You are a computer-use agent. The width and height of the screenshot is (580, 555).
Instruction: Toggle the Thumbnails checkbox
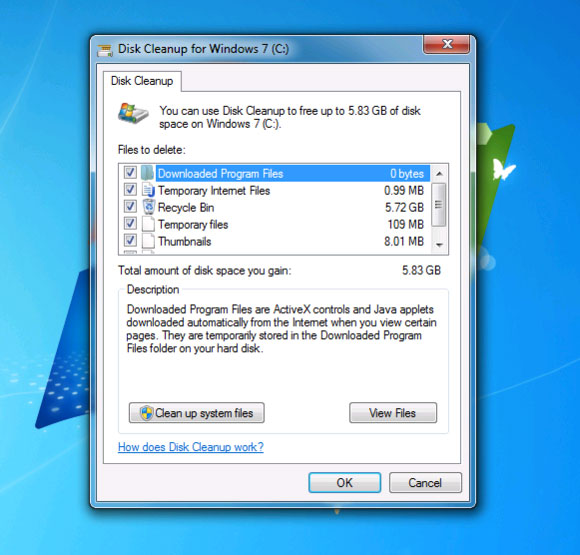pos(130,240)
